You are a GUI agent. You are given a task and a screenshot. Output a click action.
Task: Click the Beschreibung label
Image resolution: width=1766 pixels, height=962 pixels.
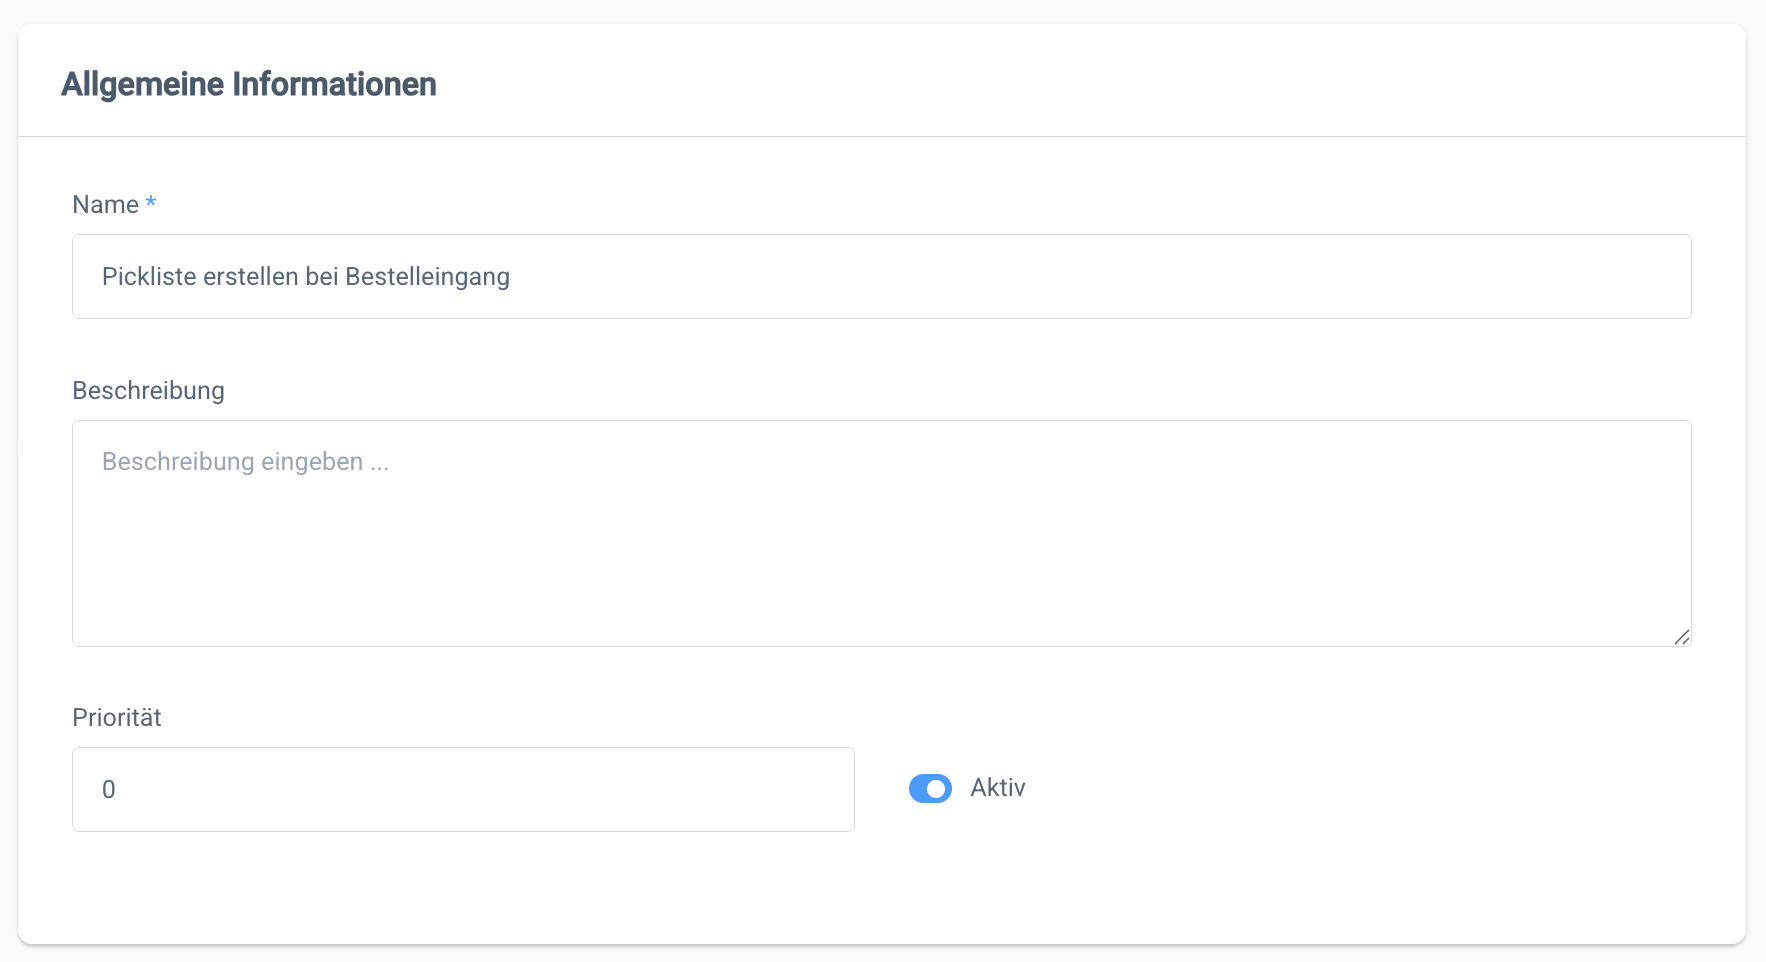pos(148,390)
